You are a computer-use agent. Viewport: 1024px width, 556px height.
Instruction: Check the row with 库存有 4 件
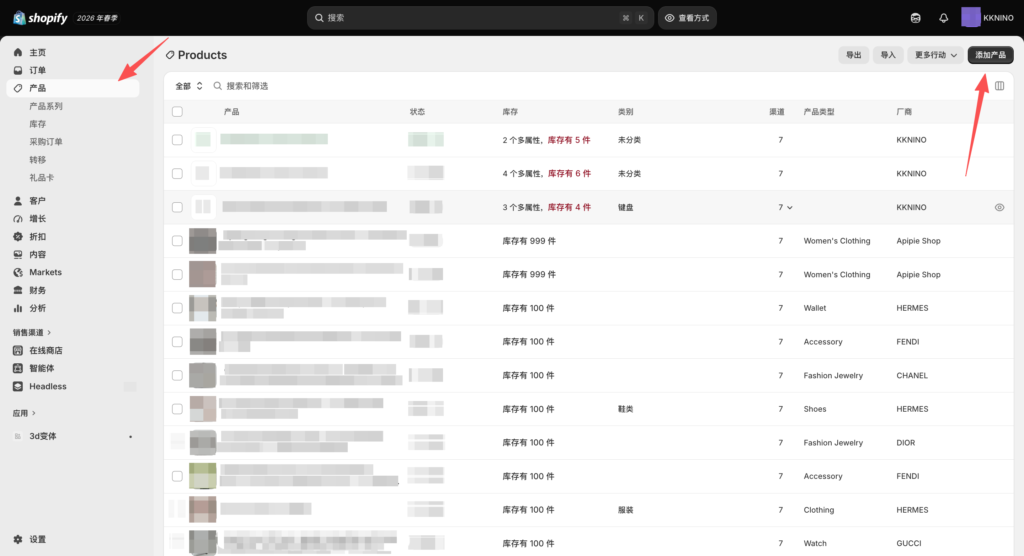[x=177, y=207]
